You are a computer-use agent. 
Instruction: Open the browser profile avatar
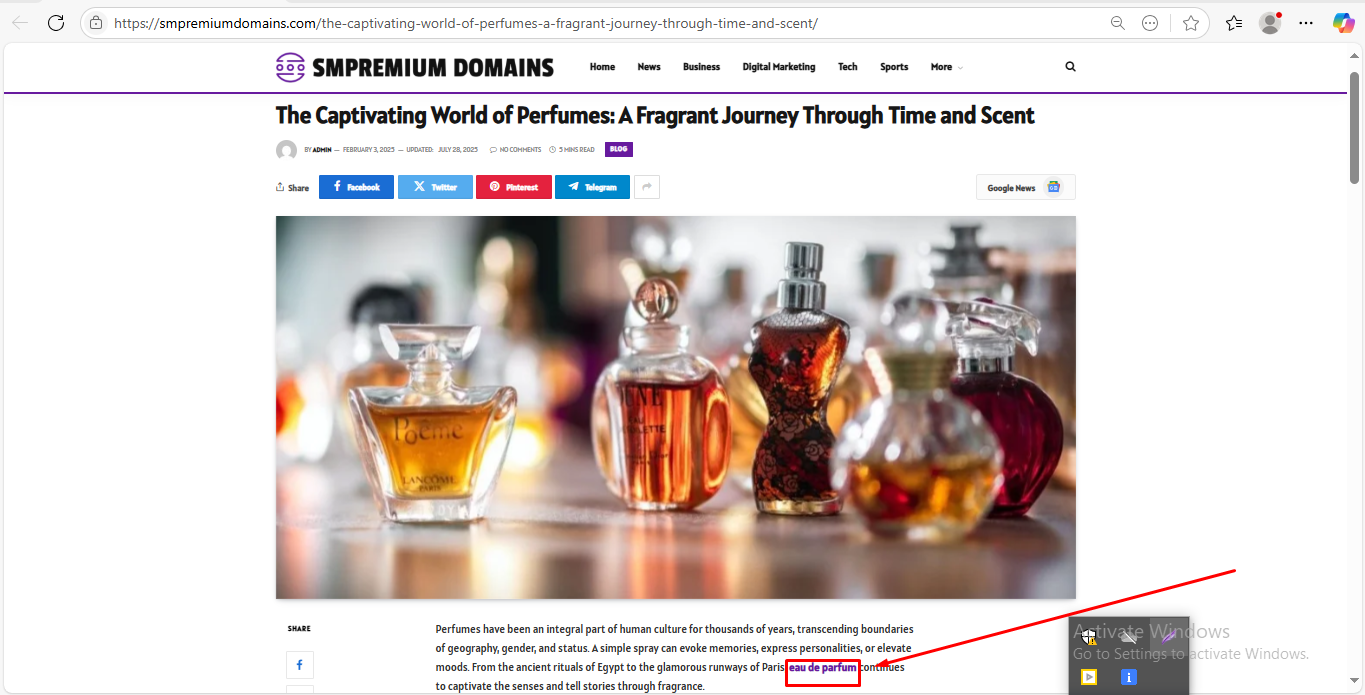click(1270, 23)
